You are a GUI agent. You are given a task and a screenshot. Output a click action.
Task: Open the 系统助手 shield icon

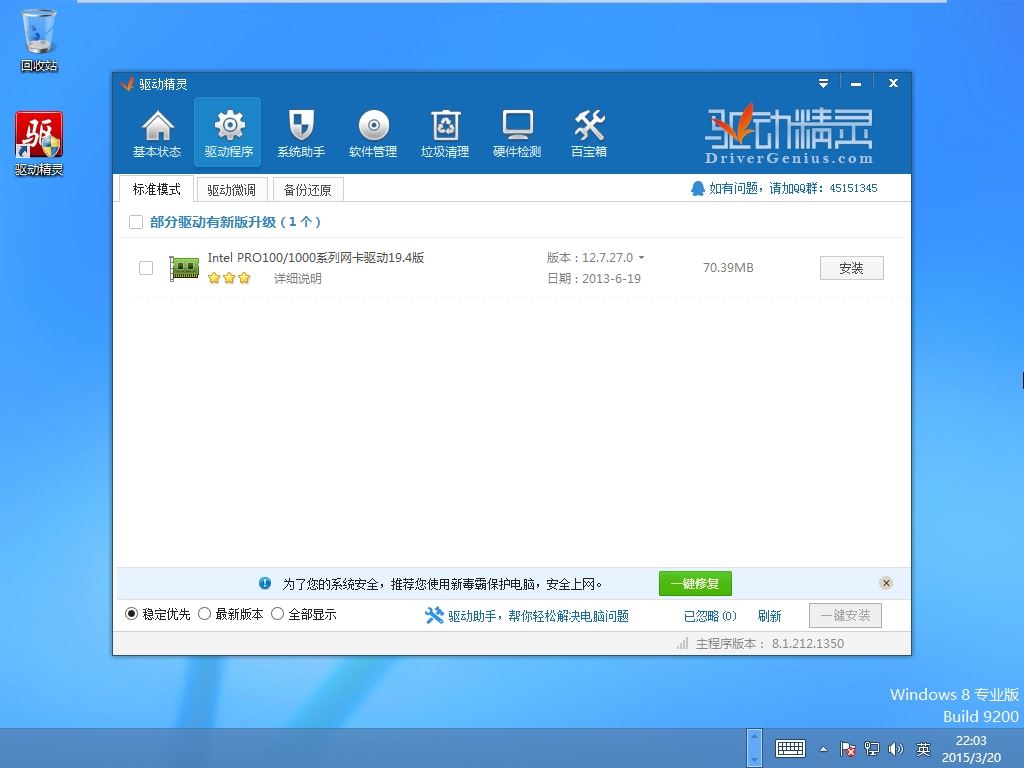pos(300,134)
